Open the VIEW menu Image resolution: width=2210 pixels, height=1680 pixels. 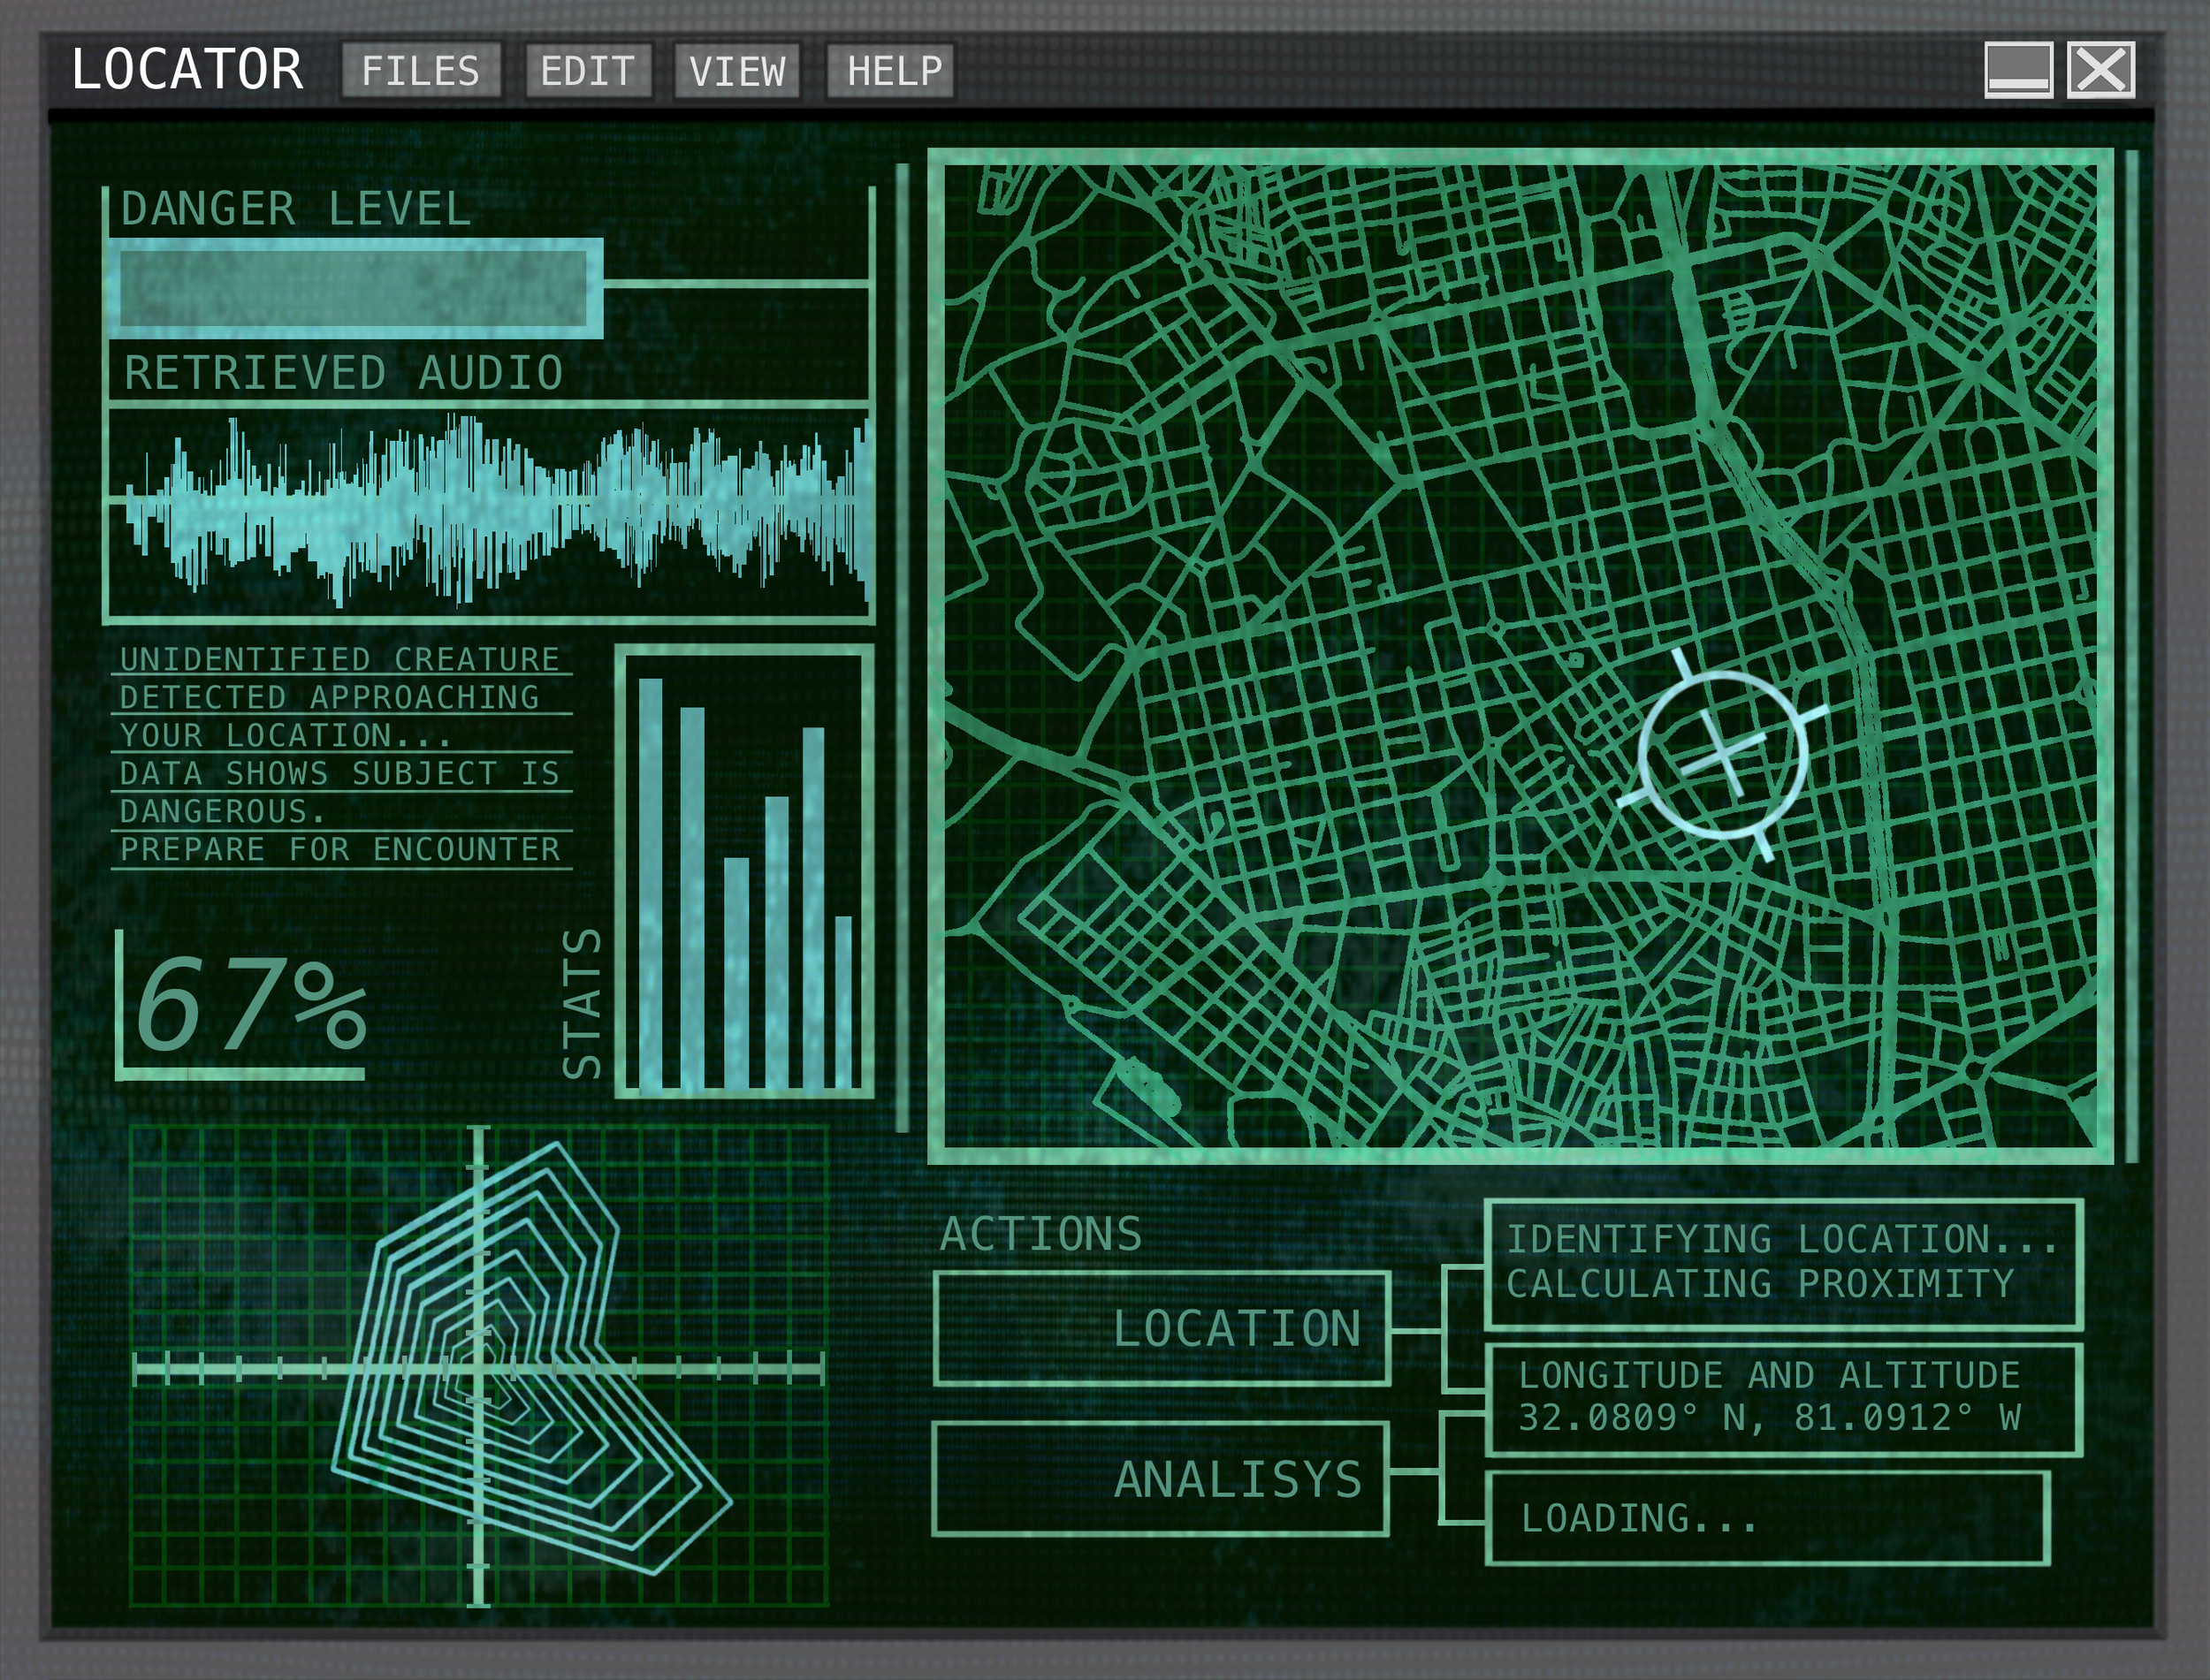pos(737,70)
